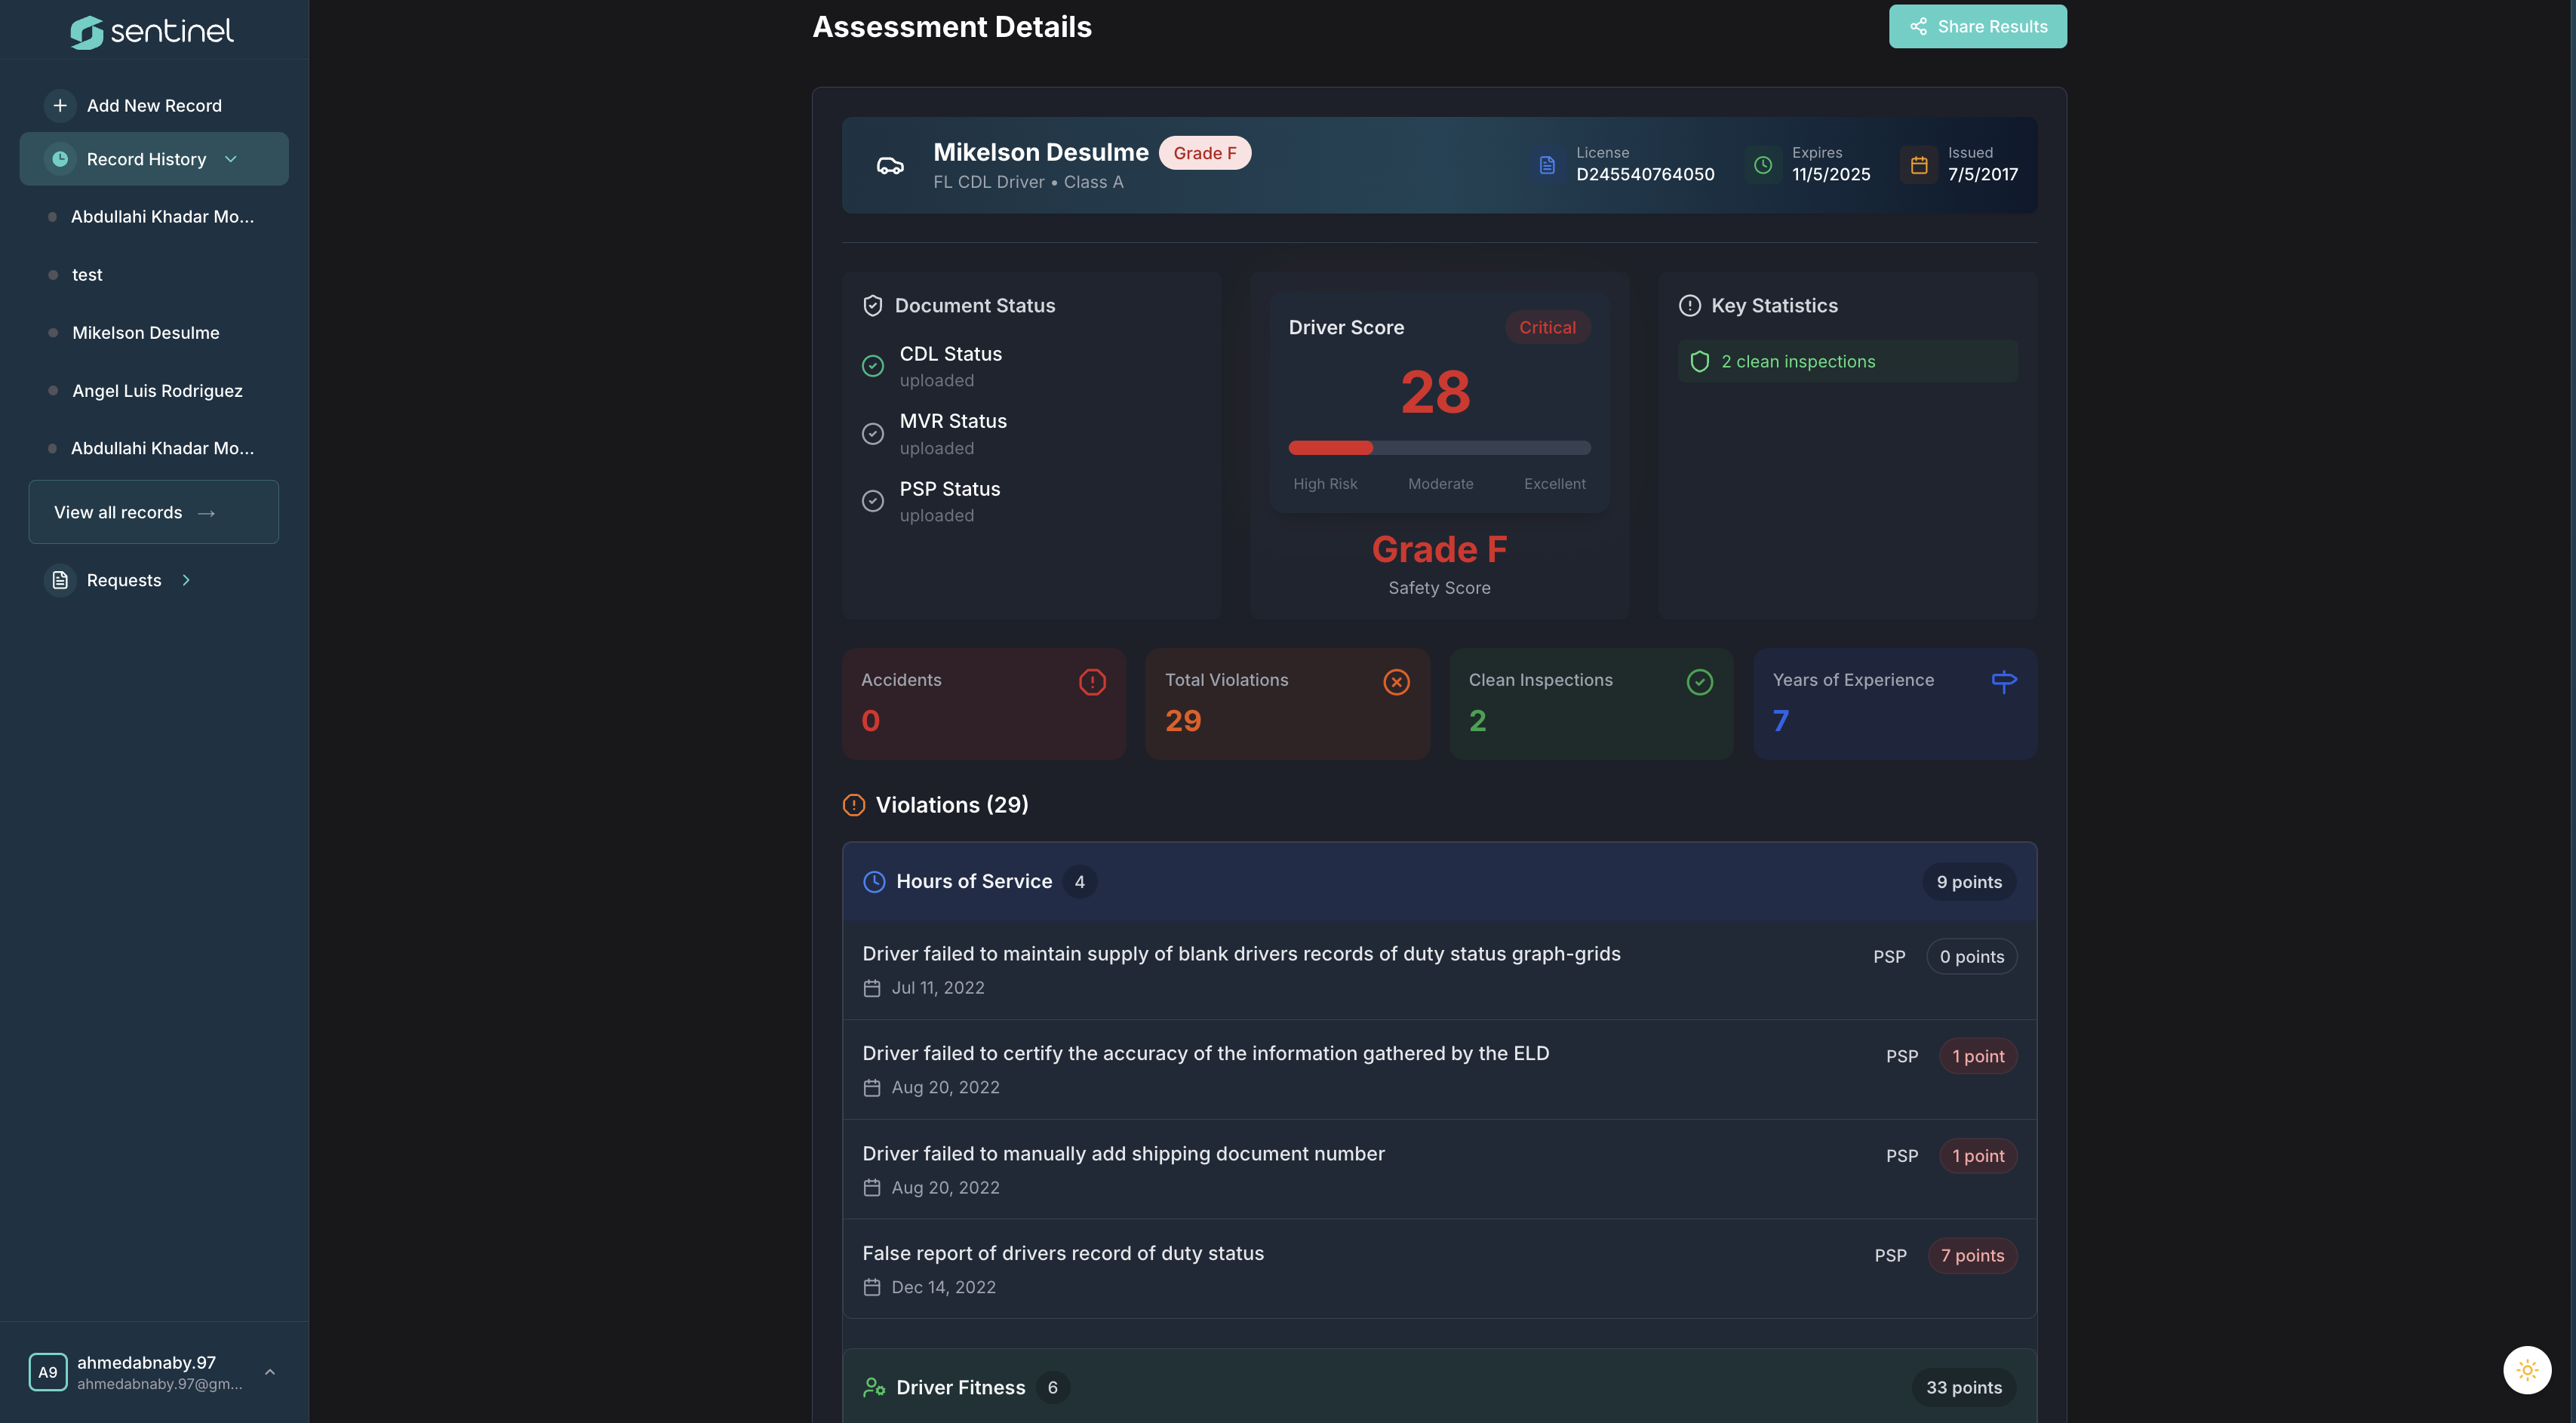
Task: Collapse the Record History dropdown
Action: 231,159
